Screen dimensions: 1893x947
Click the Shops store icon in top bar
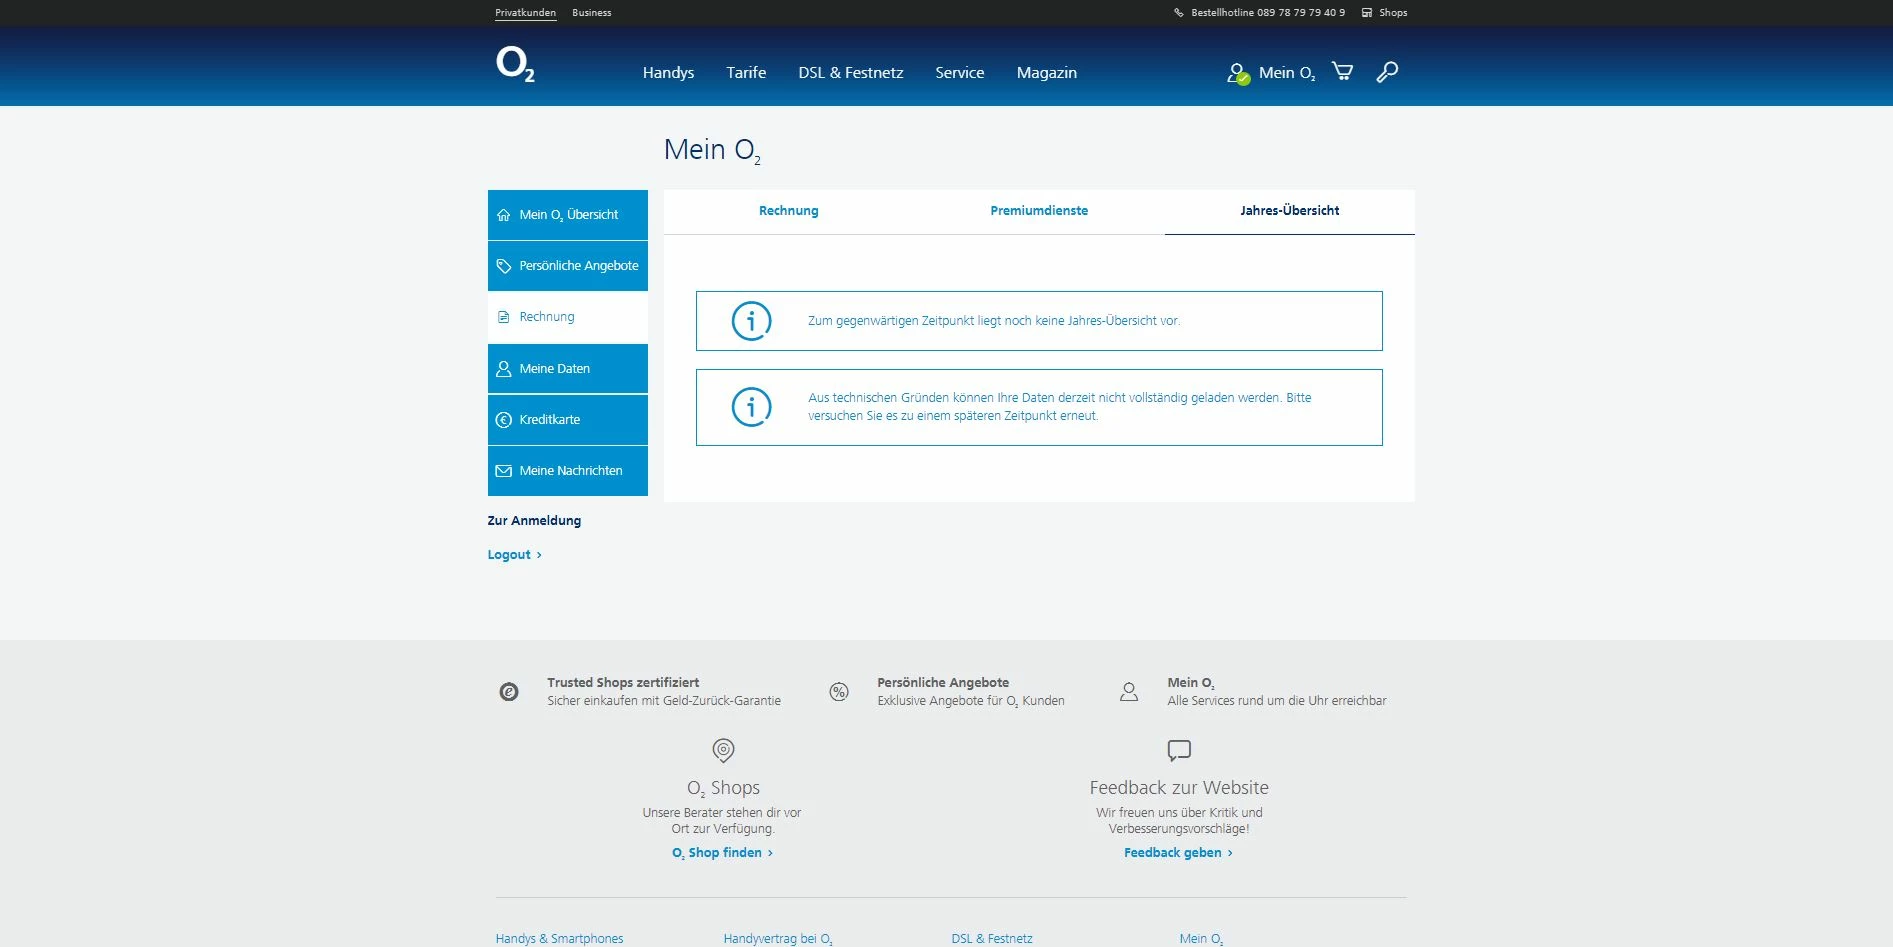click(x=1367, y=13)
